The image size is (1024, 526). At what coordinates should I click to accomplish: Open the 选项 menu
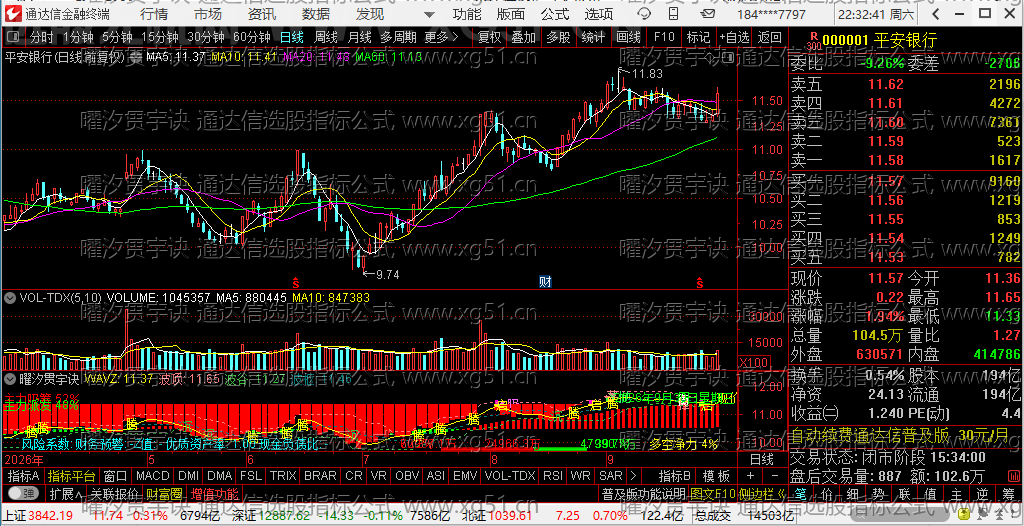(x=598, y=14)
